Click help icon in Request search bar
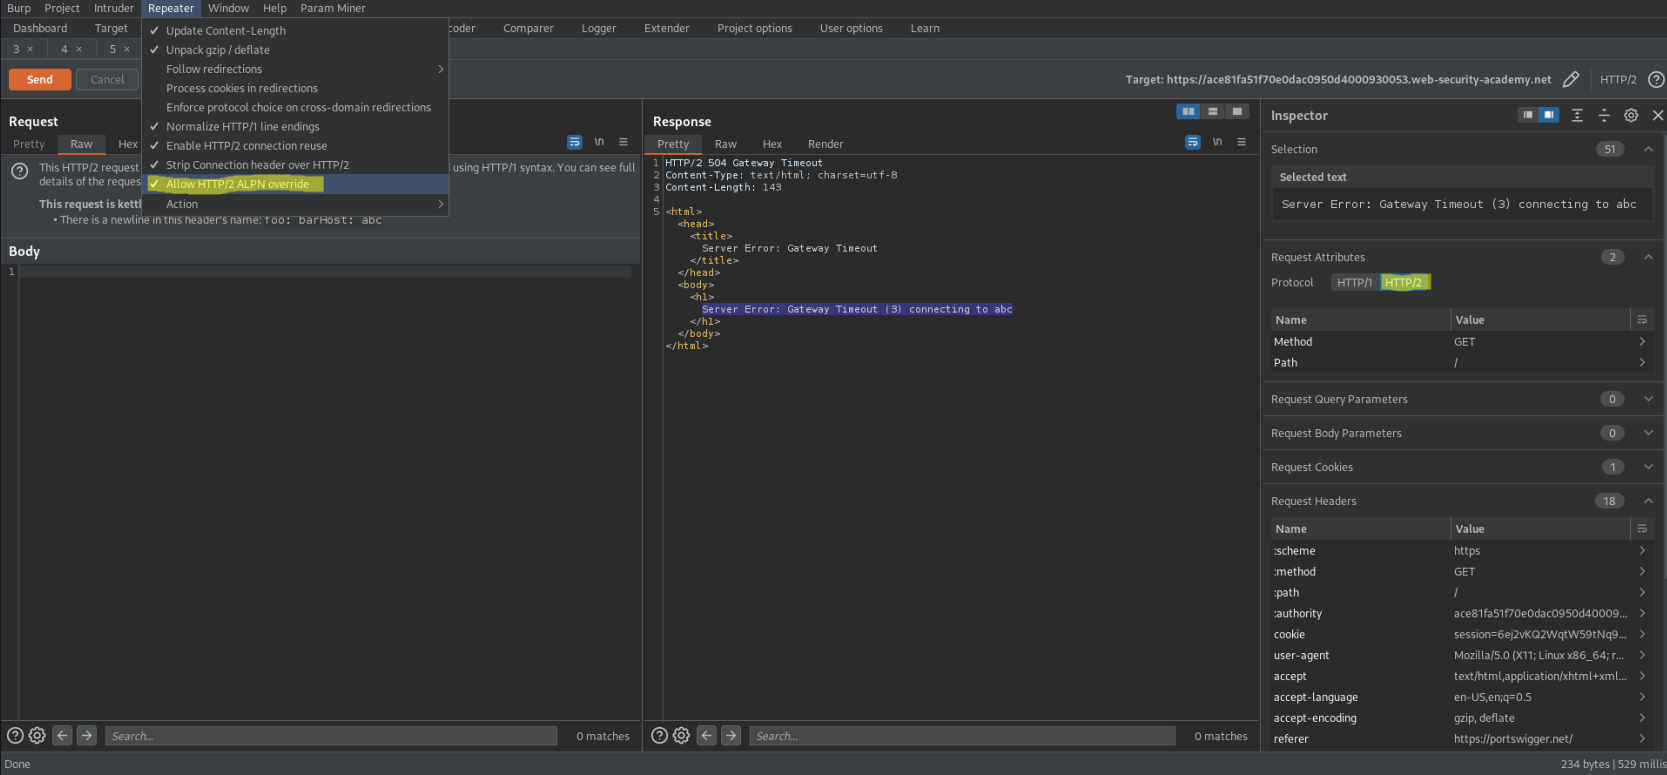1667x775 pixels. pyautogui.click(x=15, y=735)
